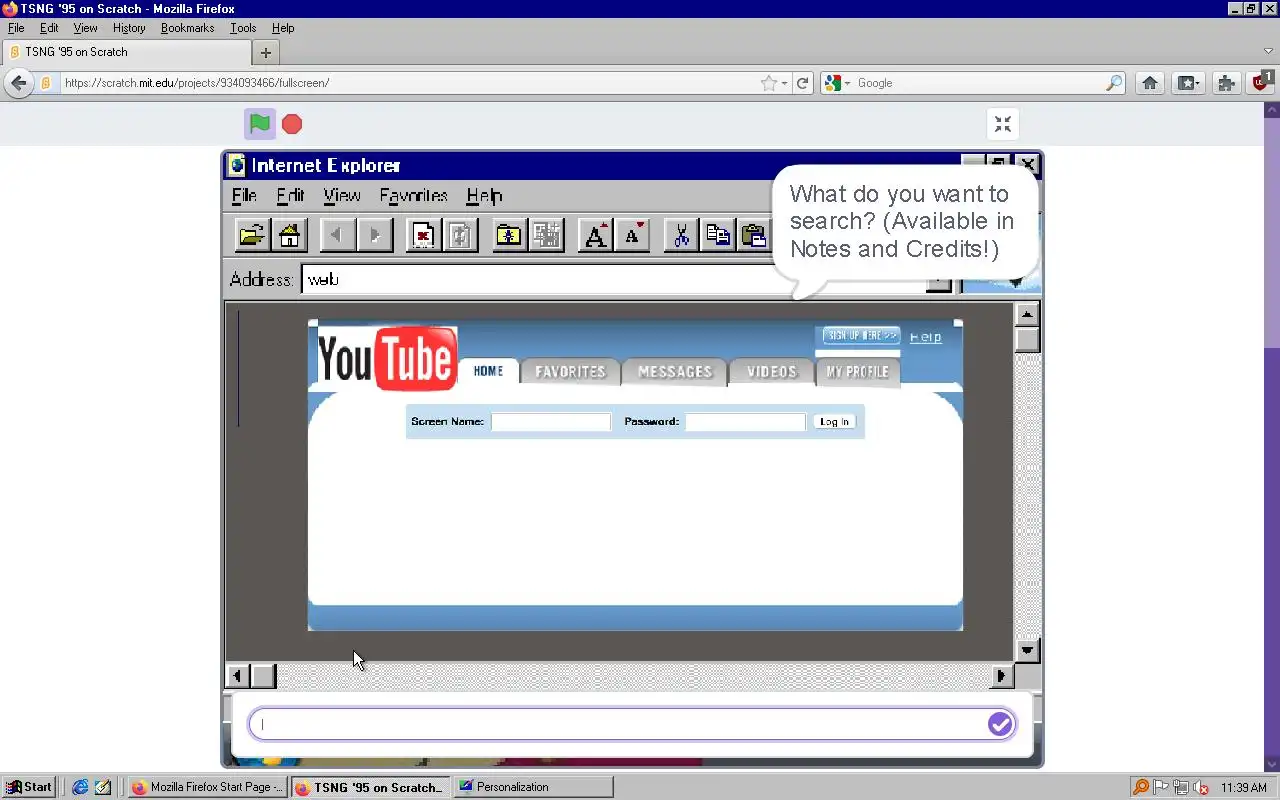The width and height of the screenshot is (1280, 800).
Task: Click the Back arrow in Internet Explorer toolbar
Action: pyautogui.click(x=336, y=235)
